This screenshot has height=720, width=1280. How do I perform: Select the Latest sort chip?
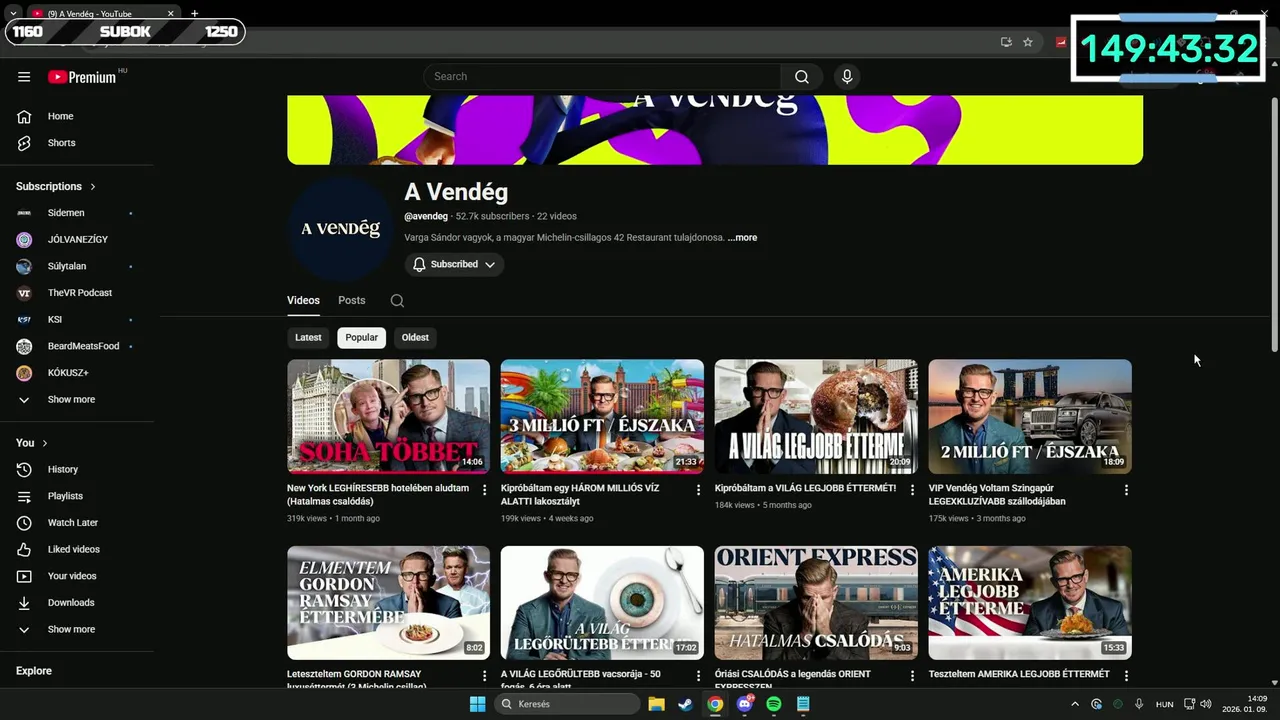coord(308,338)
